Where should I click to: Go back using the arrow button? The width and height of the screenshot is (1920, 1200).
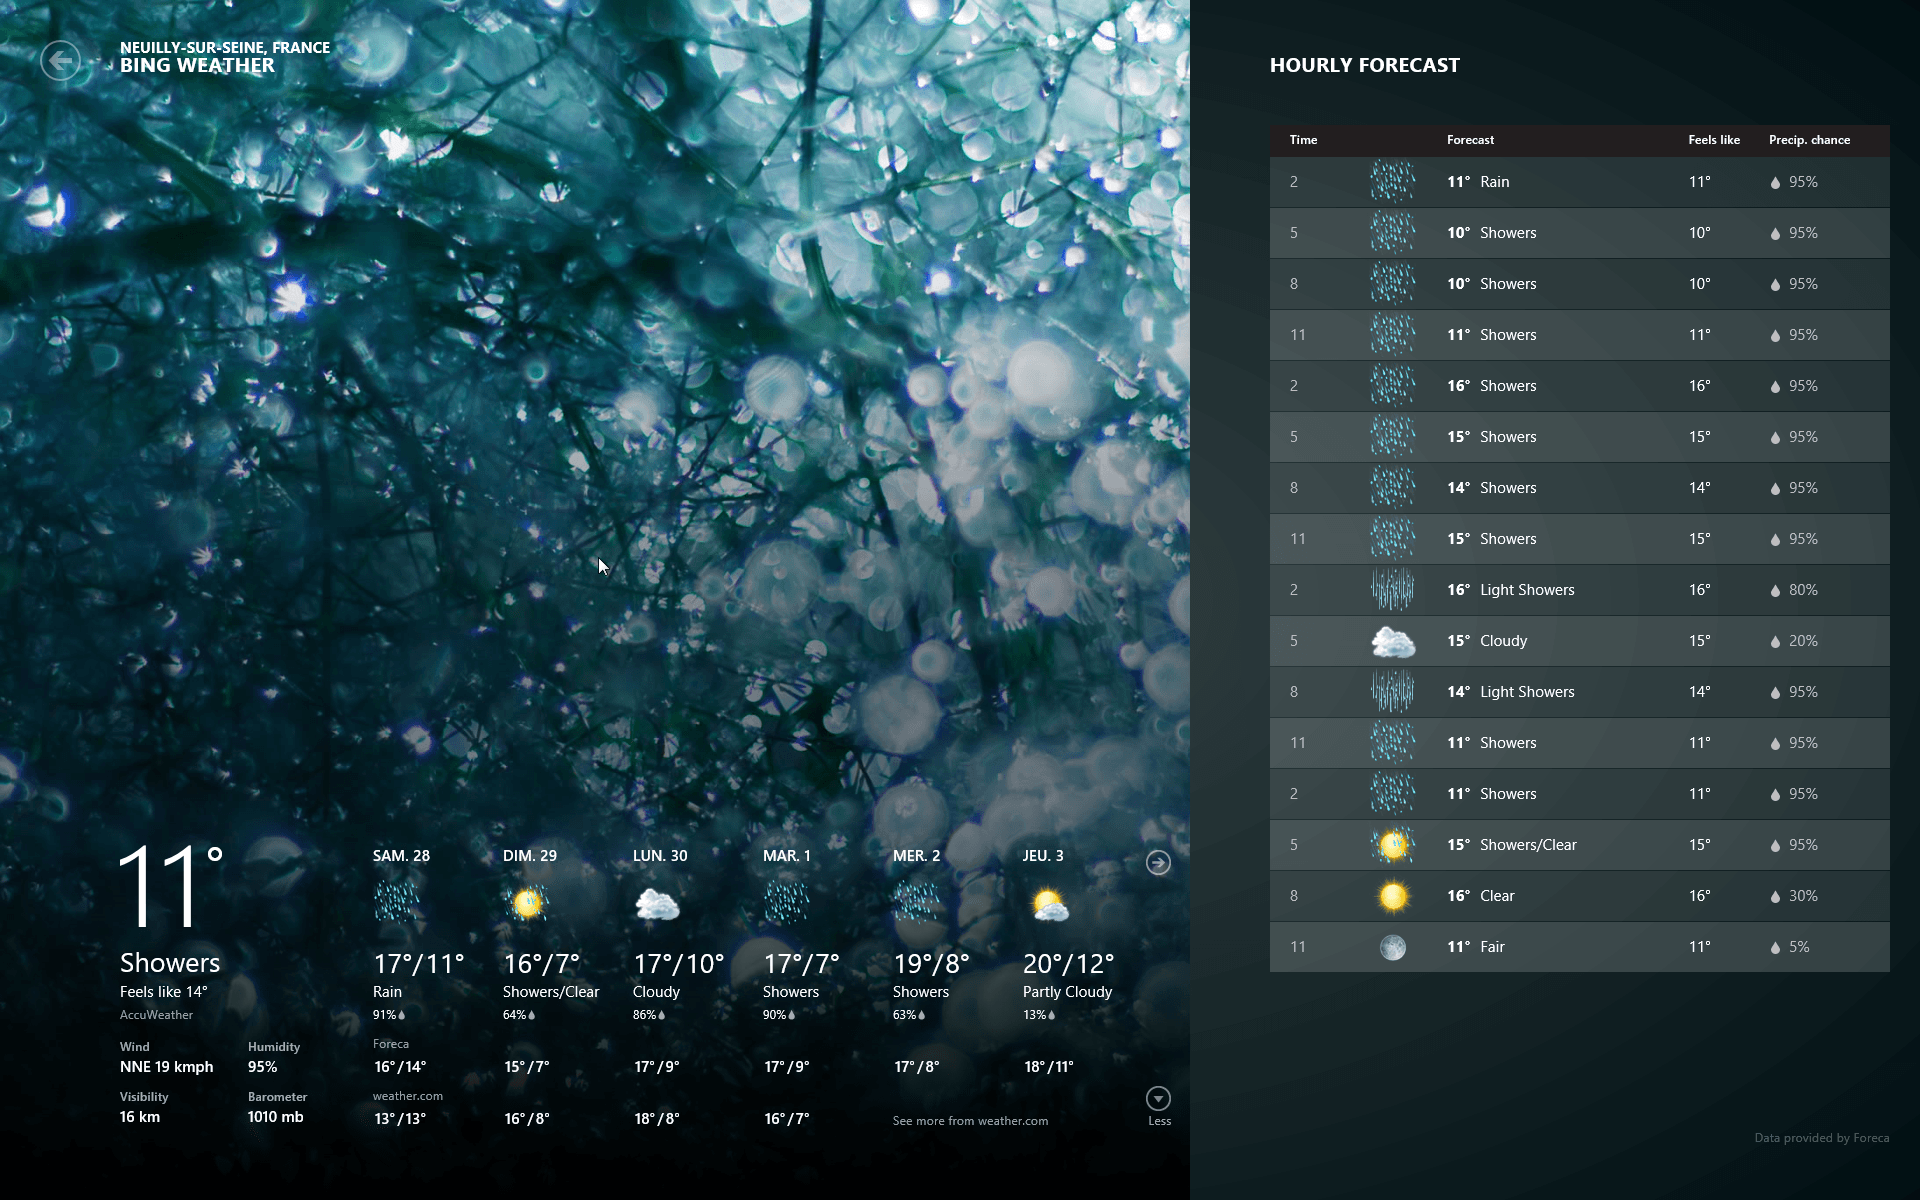pyautogui.click(x=61, y=61)
